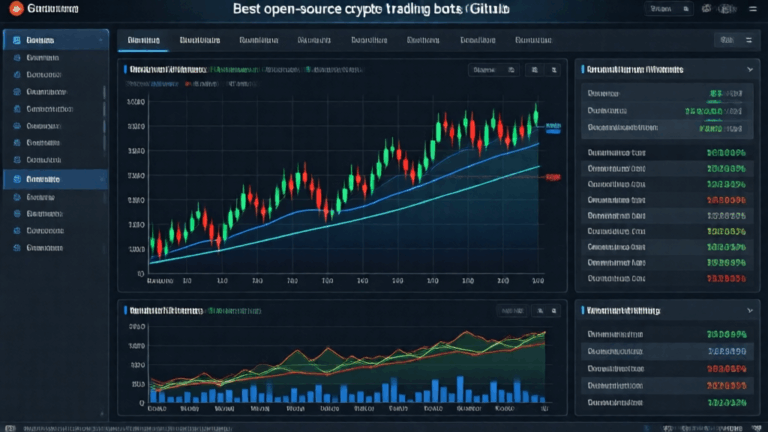The height and width of the screenshot is (432, 768).
Task: Click the blue price marker on the chart's right axis
Action: pyautogui.click(x=552, y=128)
